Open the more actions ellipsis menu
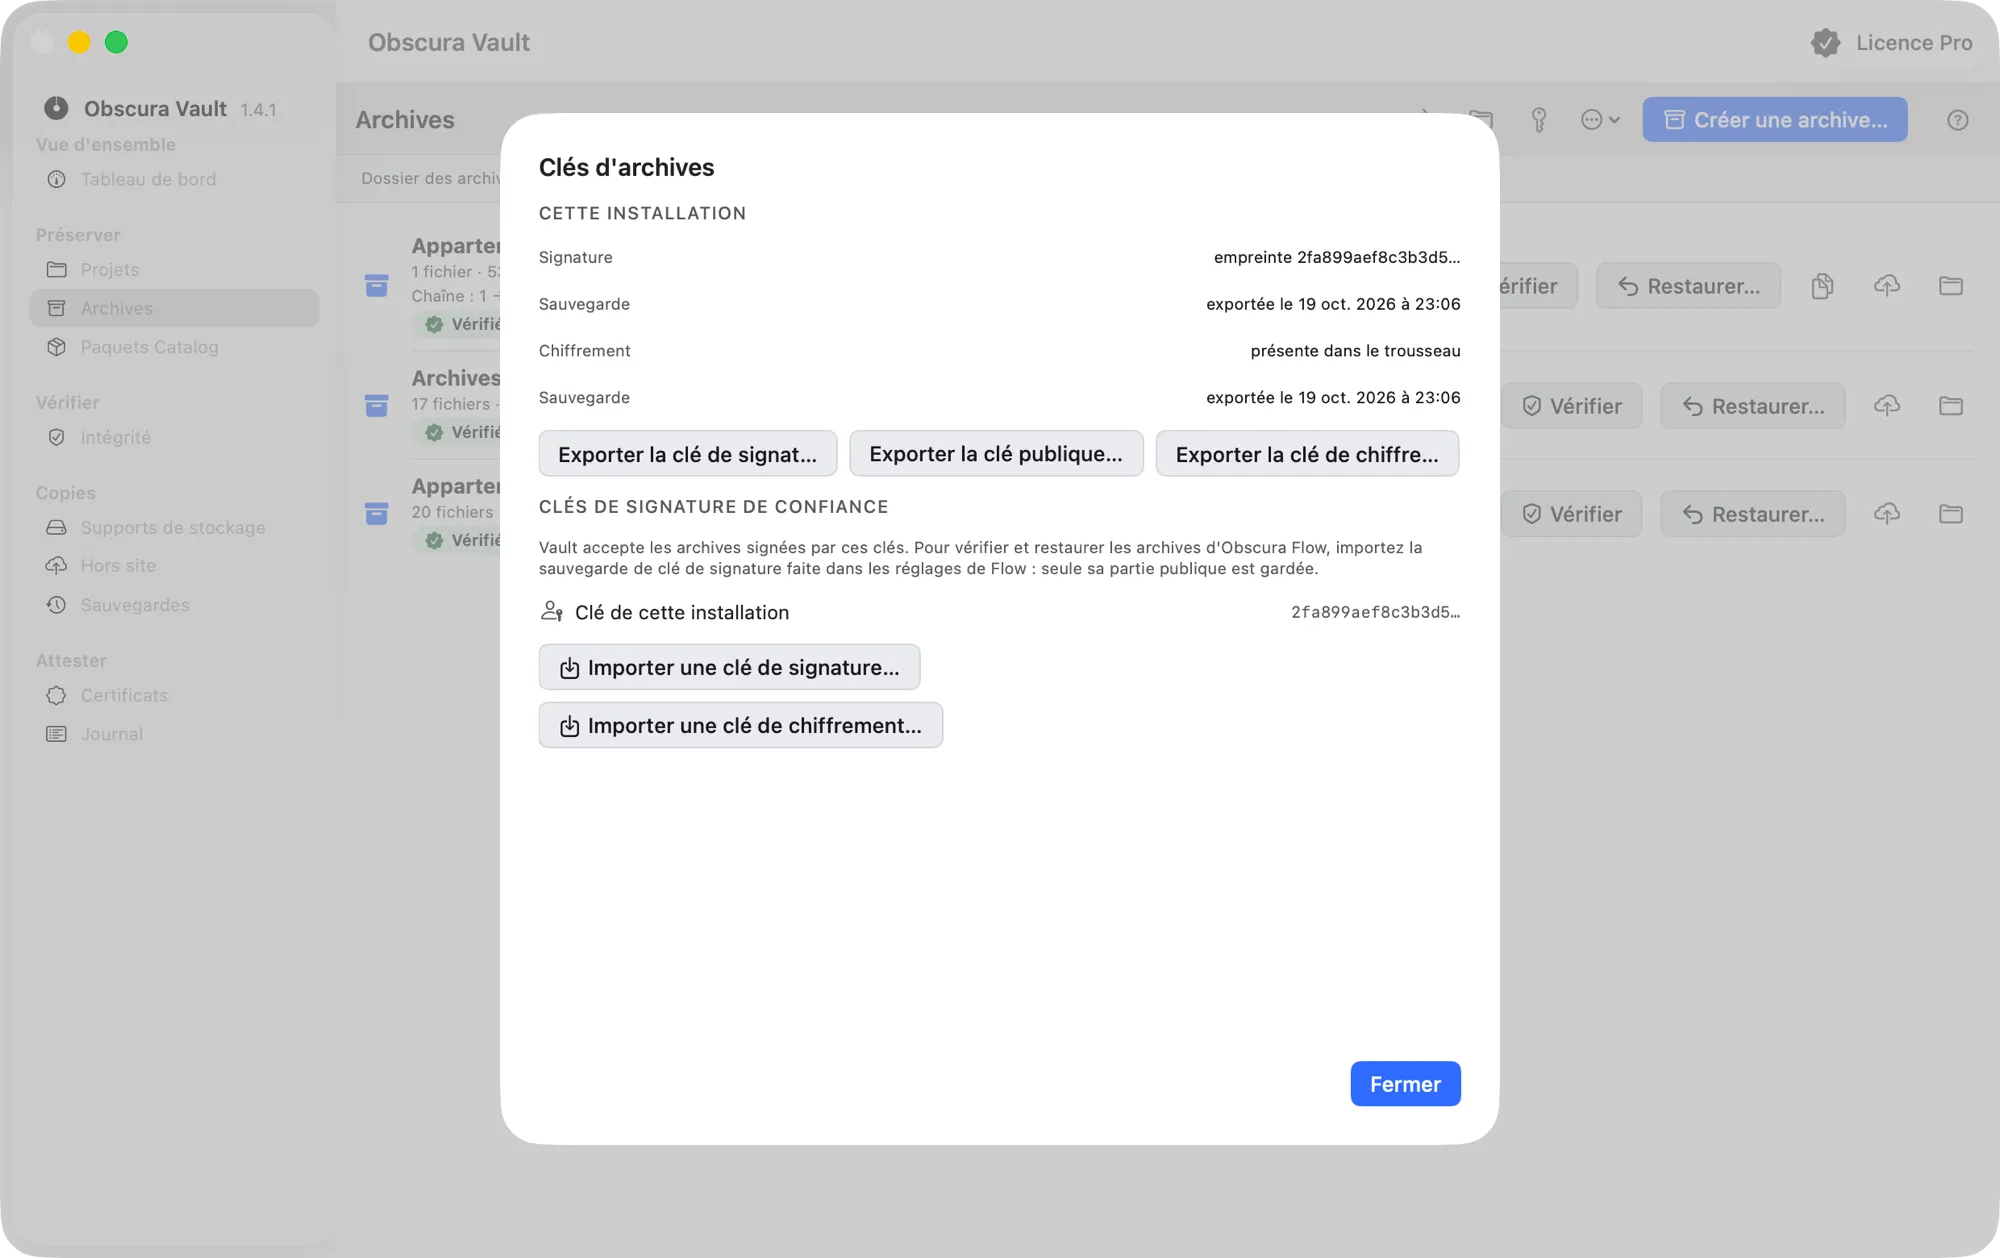Viewport: 2000px width, 1258px height. pyautogui.click(x=1600, y=120)
